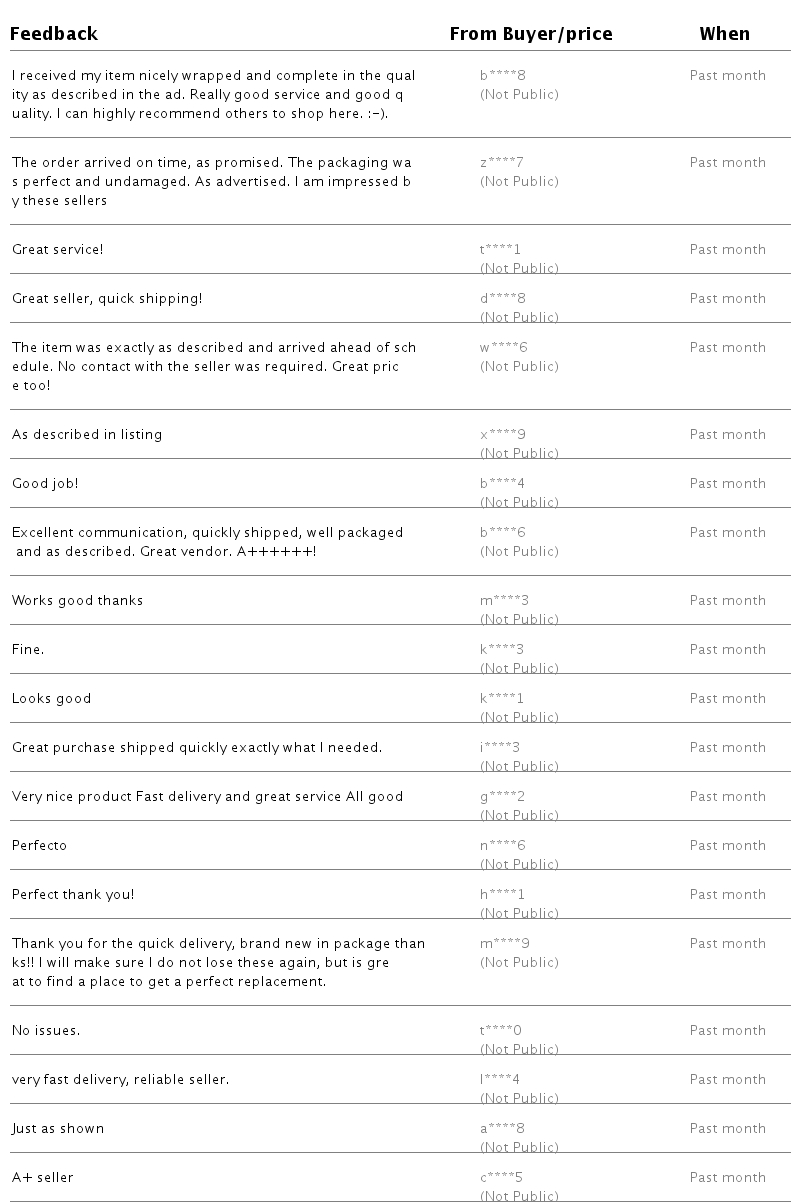This screenshot has width=800, height=1202.
Task: Select buyer h****1 username
Action: tap(503, 894)
